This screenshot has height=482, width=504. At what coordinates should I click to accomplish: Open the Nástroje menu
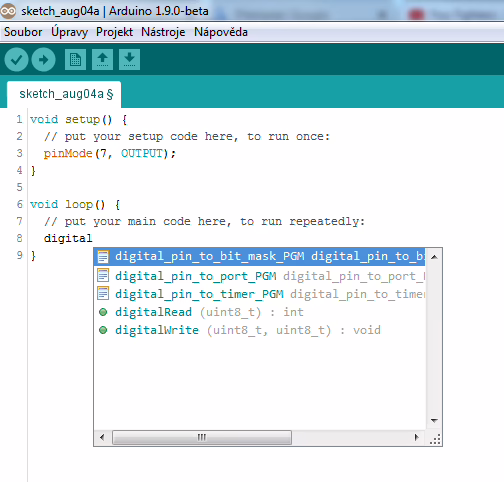pyautogui.click(x=163, y=32)
